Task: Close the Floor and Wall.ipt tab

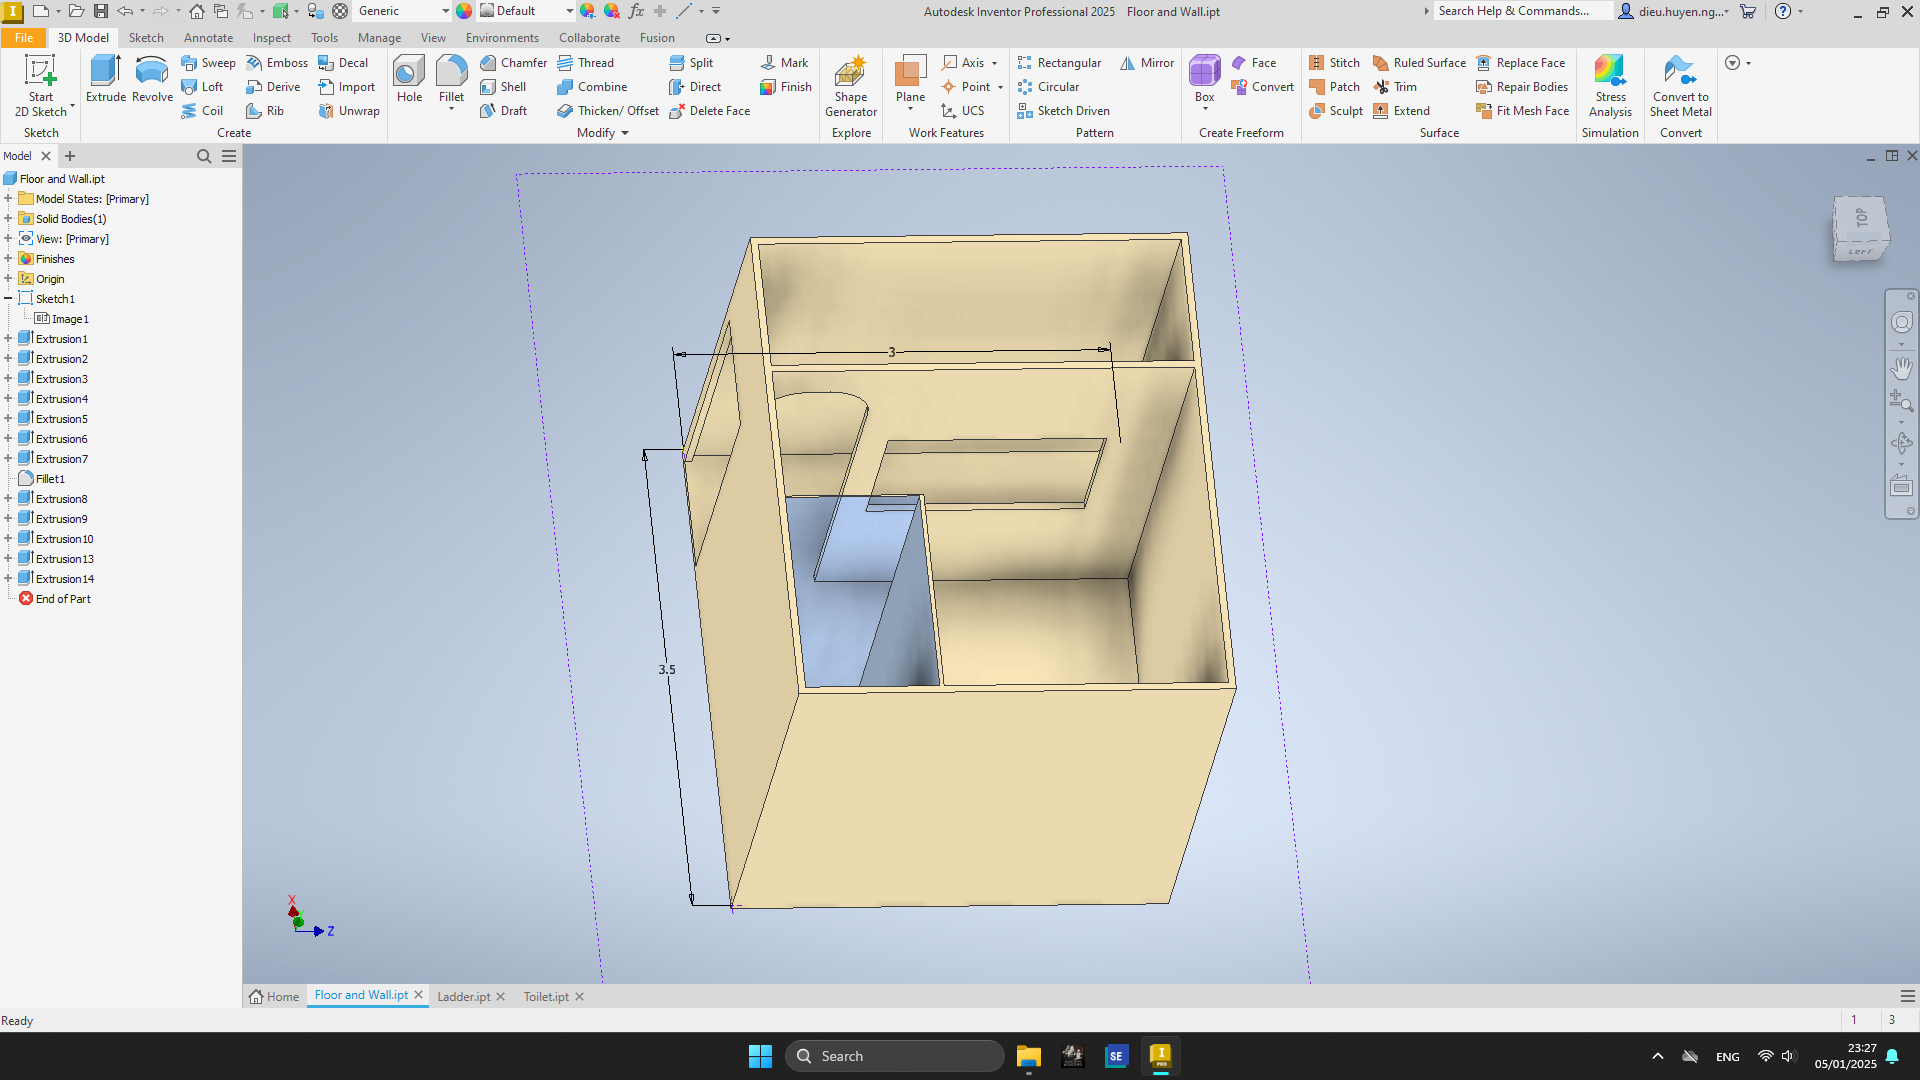Action: point(418,995)
